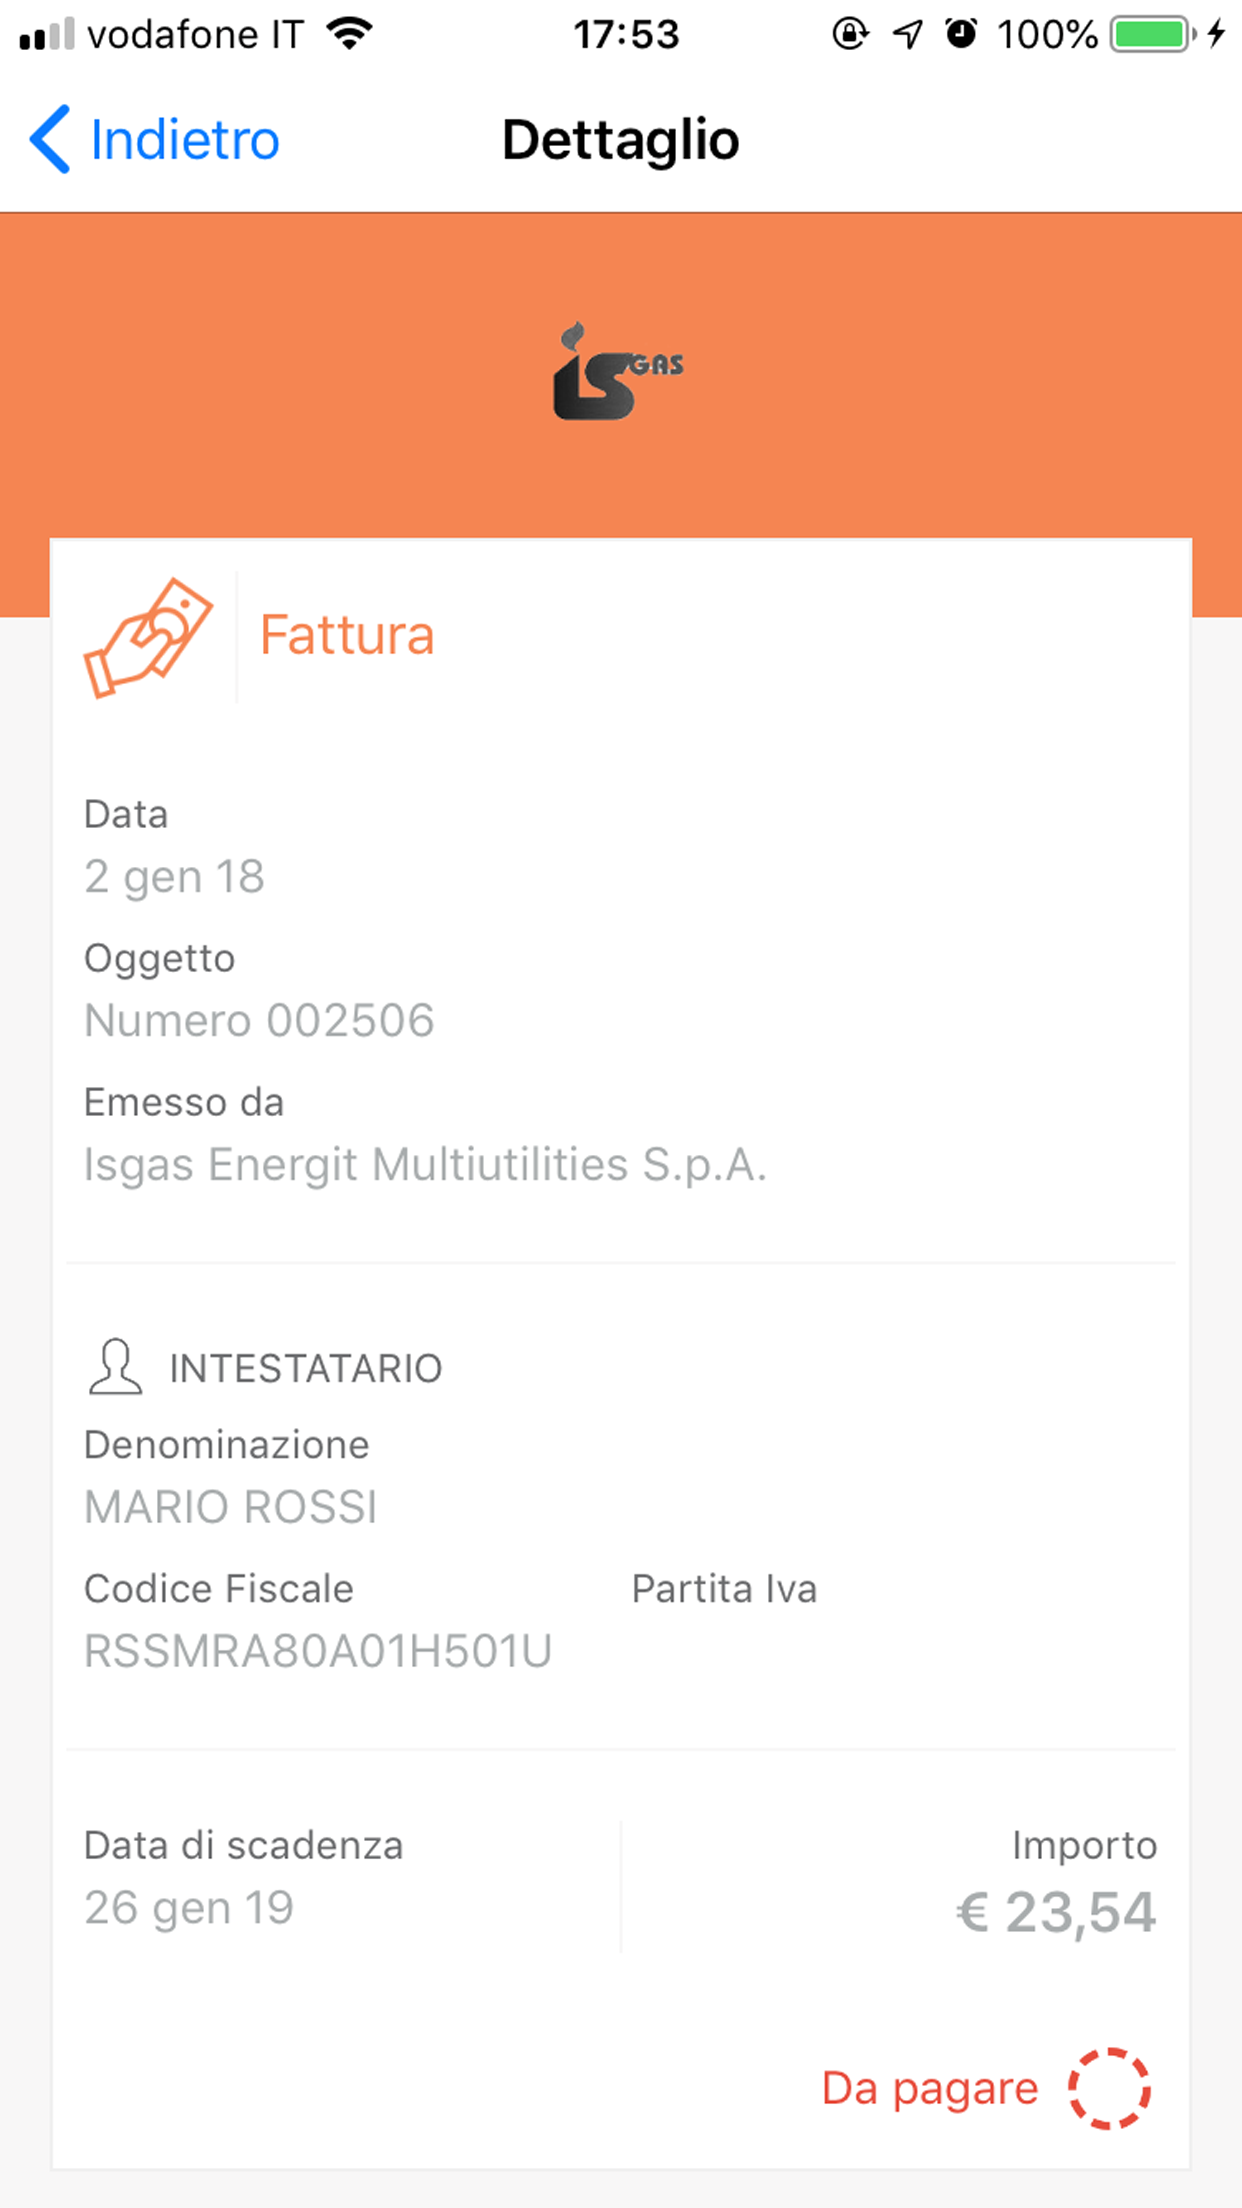
Task: Tap the Intestatario person silhouette icon
Action: (x=115, y=1366)
